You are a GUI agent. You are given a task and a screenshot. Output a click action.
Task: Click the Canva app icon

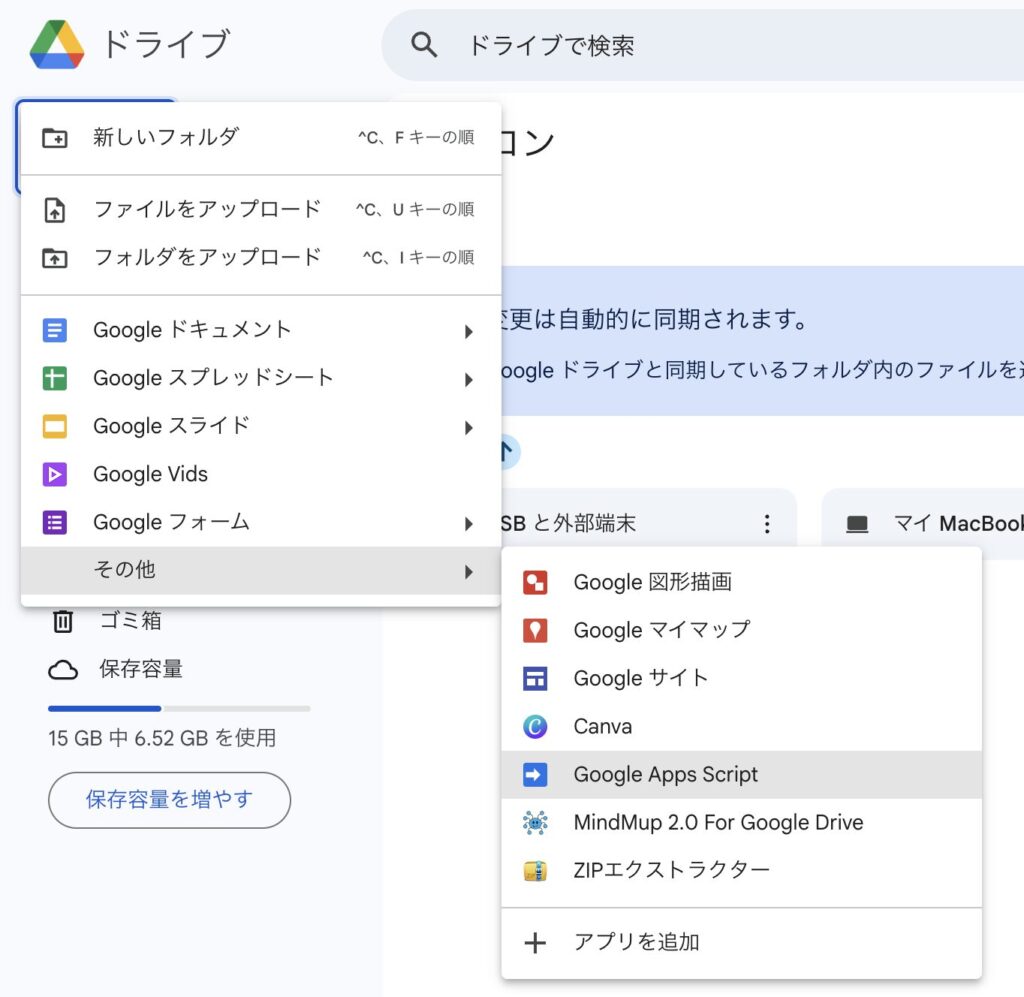click(535, 726)
